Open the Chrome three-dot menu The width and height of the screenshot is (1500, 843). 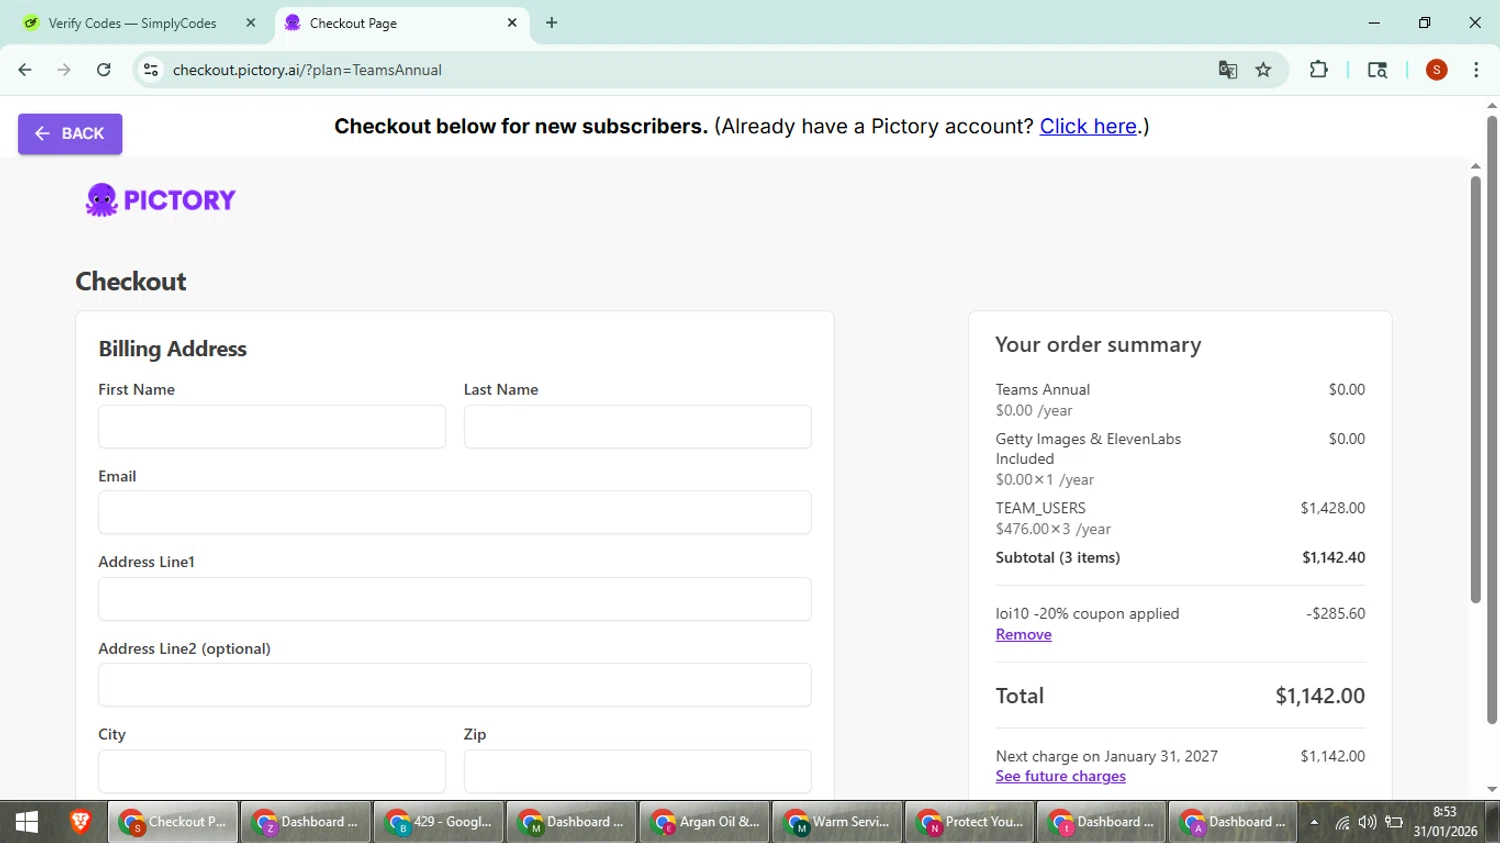click(1476, 70)
